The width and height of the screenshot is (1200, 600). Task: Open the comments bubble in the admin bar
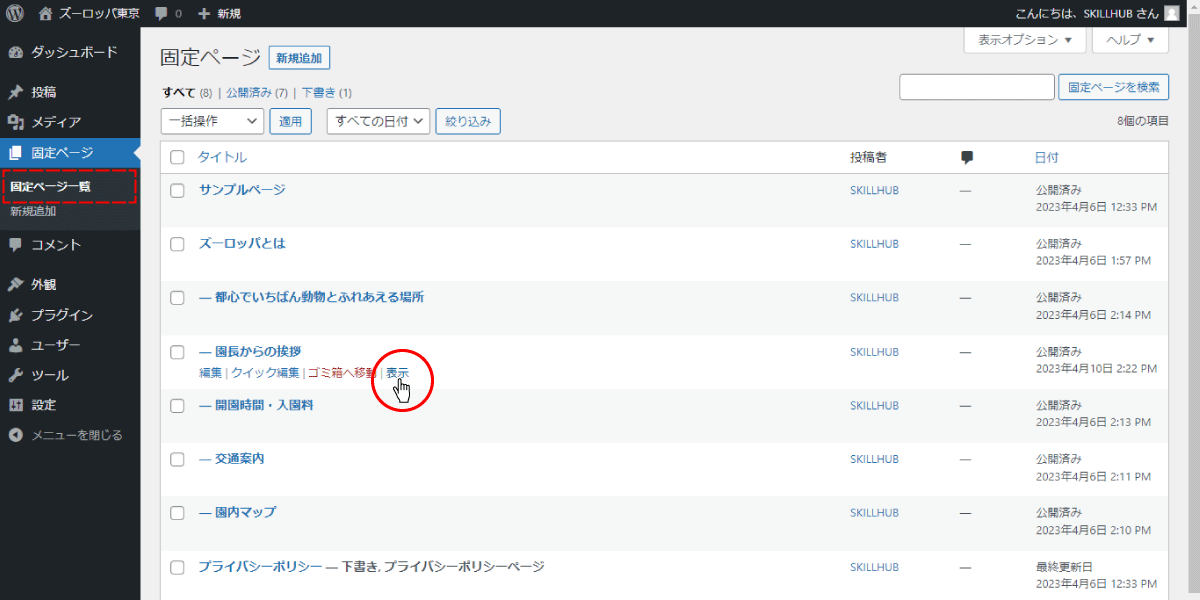(x=167, y=13)
